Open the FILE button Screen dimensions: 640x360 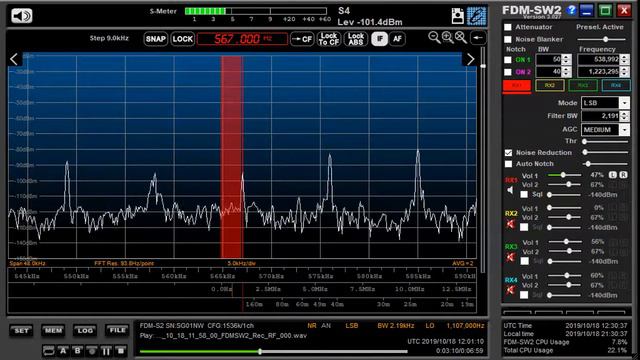click(117, 331)
